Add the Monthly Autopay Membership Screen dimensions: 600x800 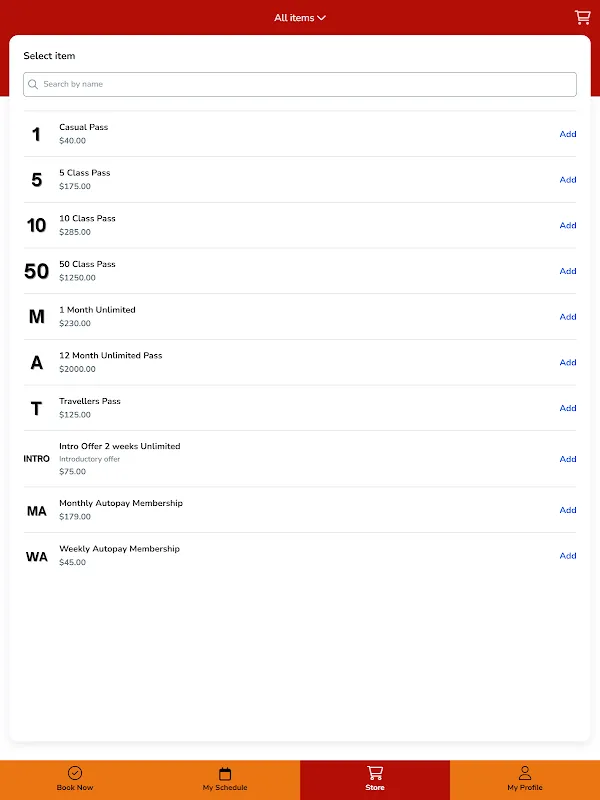point(568,510)
